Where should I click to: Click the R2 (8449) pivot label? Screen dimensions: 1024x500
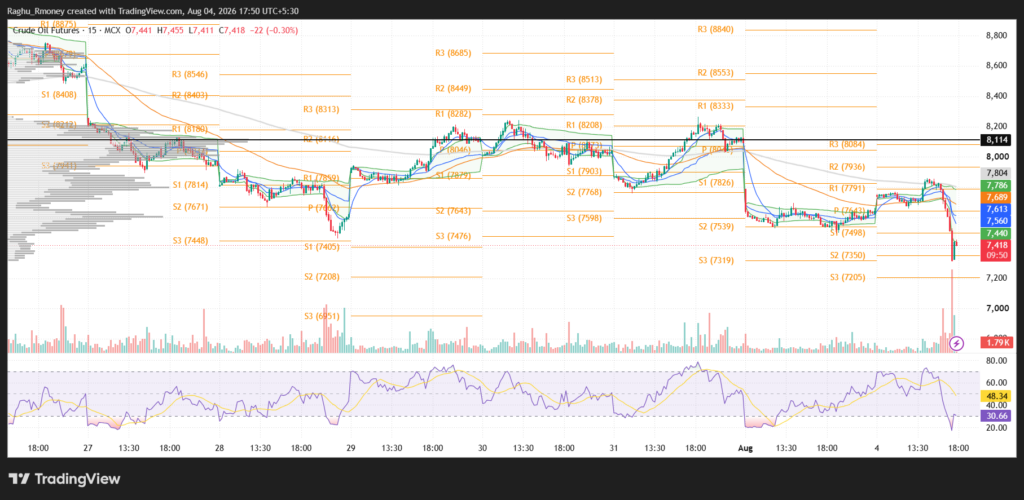pyautogui.click(x=453, y=89)
